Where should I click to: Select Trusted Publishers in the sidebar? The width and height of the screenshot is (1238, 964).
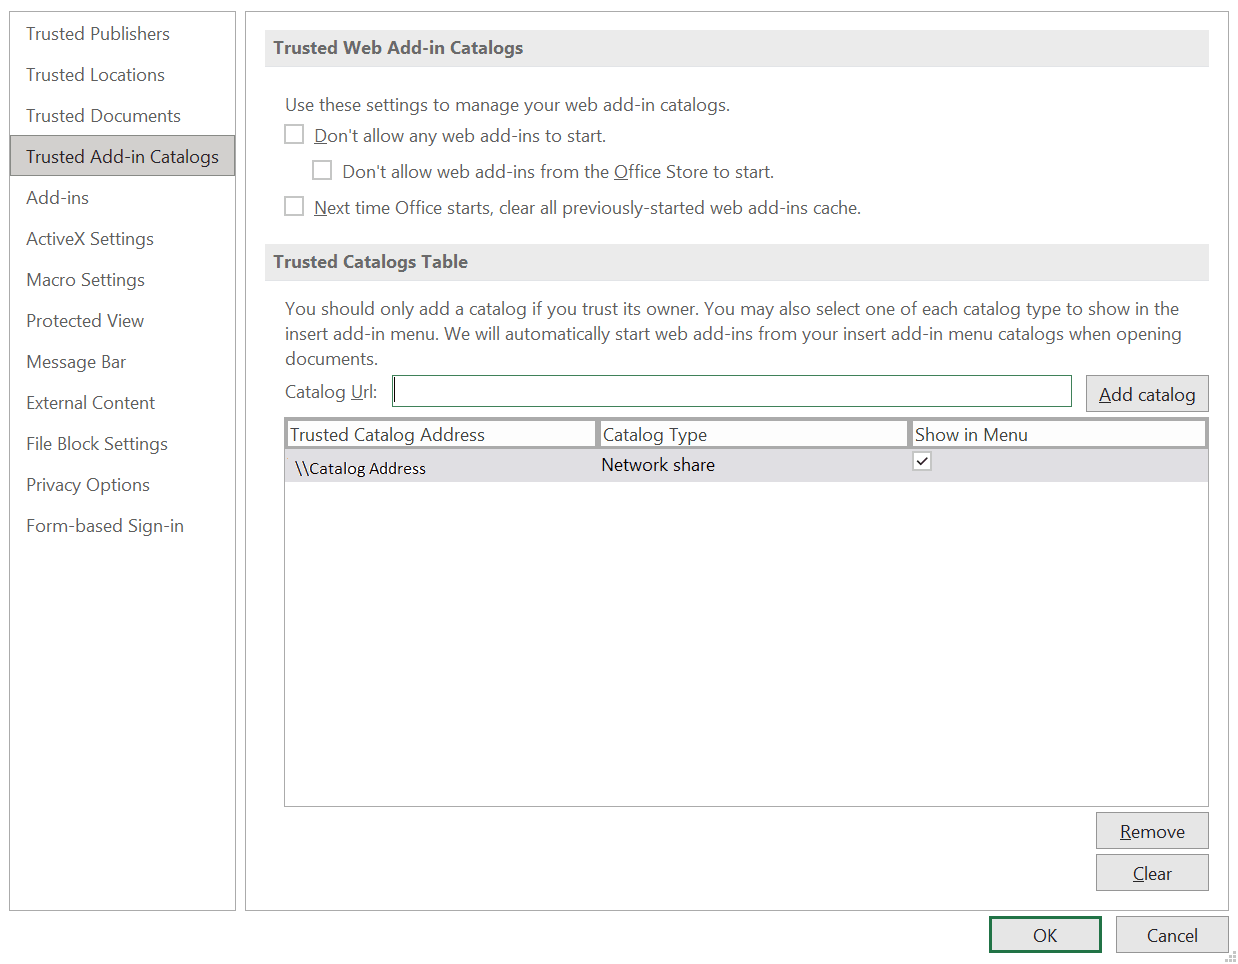tap(97, 33)
